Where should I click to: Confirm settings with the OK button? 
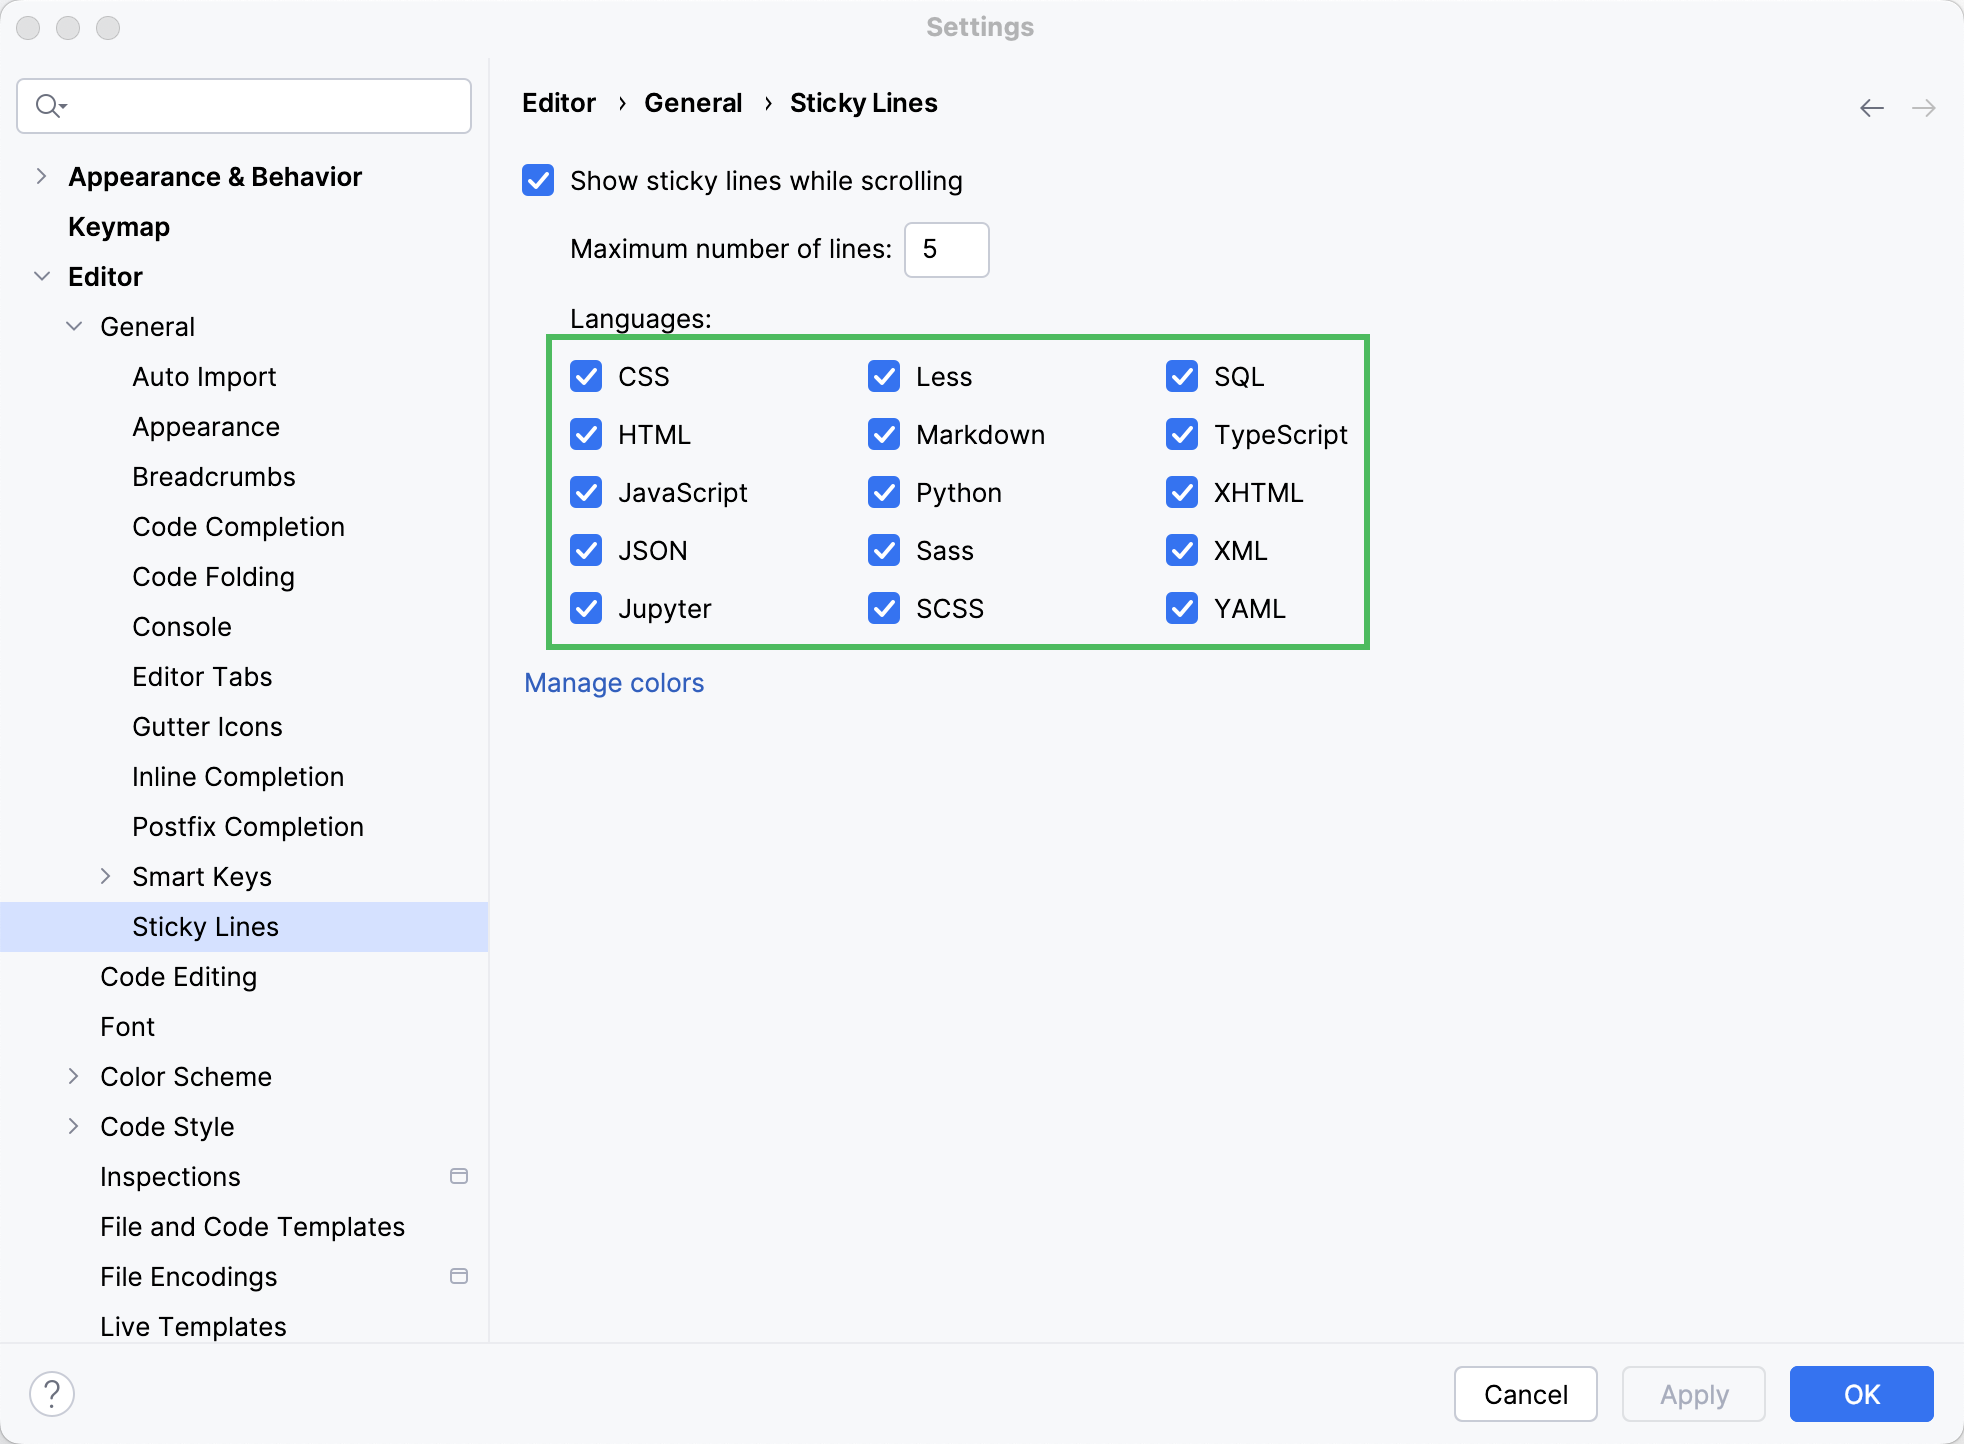1861,1393
